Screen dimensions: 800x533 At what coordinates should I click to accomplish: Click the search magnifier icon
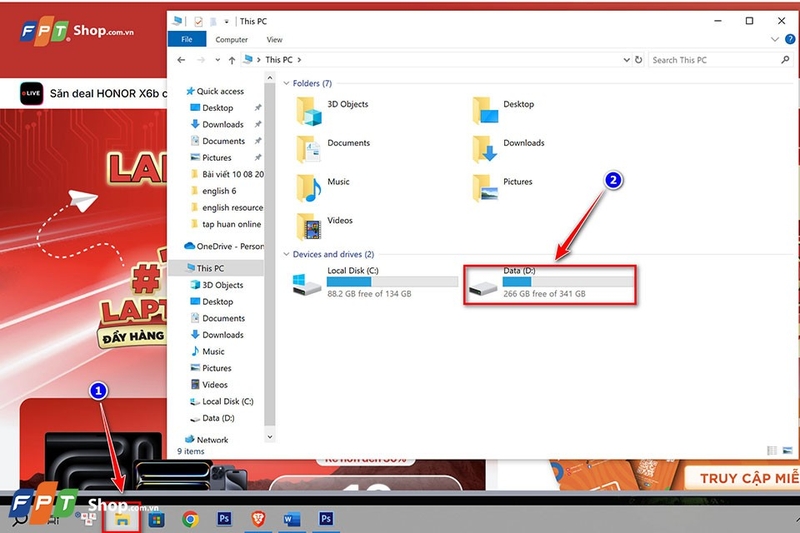pyautogui.click(x=785, y=60)
